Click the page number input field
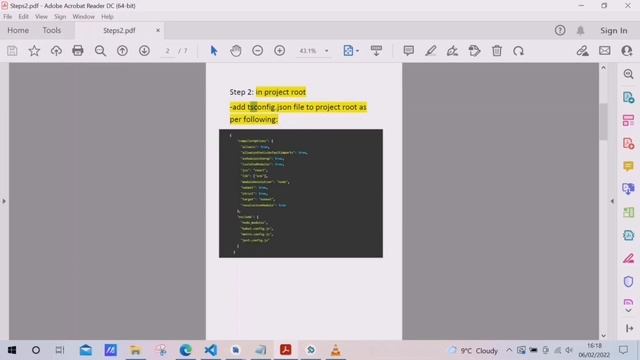640x360 pixels. click(x=167, y=51)
